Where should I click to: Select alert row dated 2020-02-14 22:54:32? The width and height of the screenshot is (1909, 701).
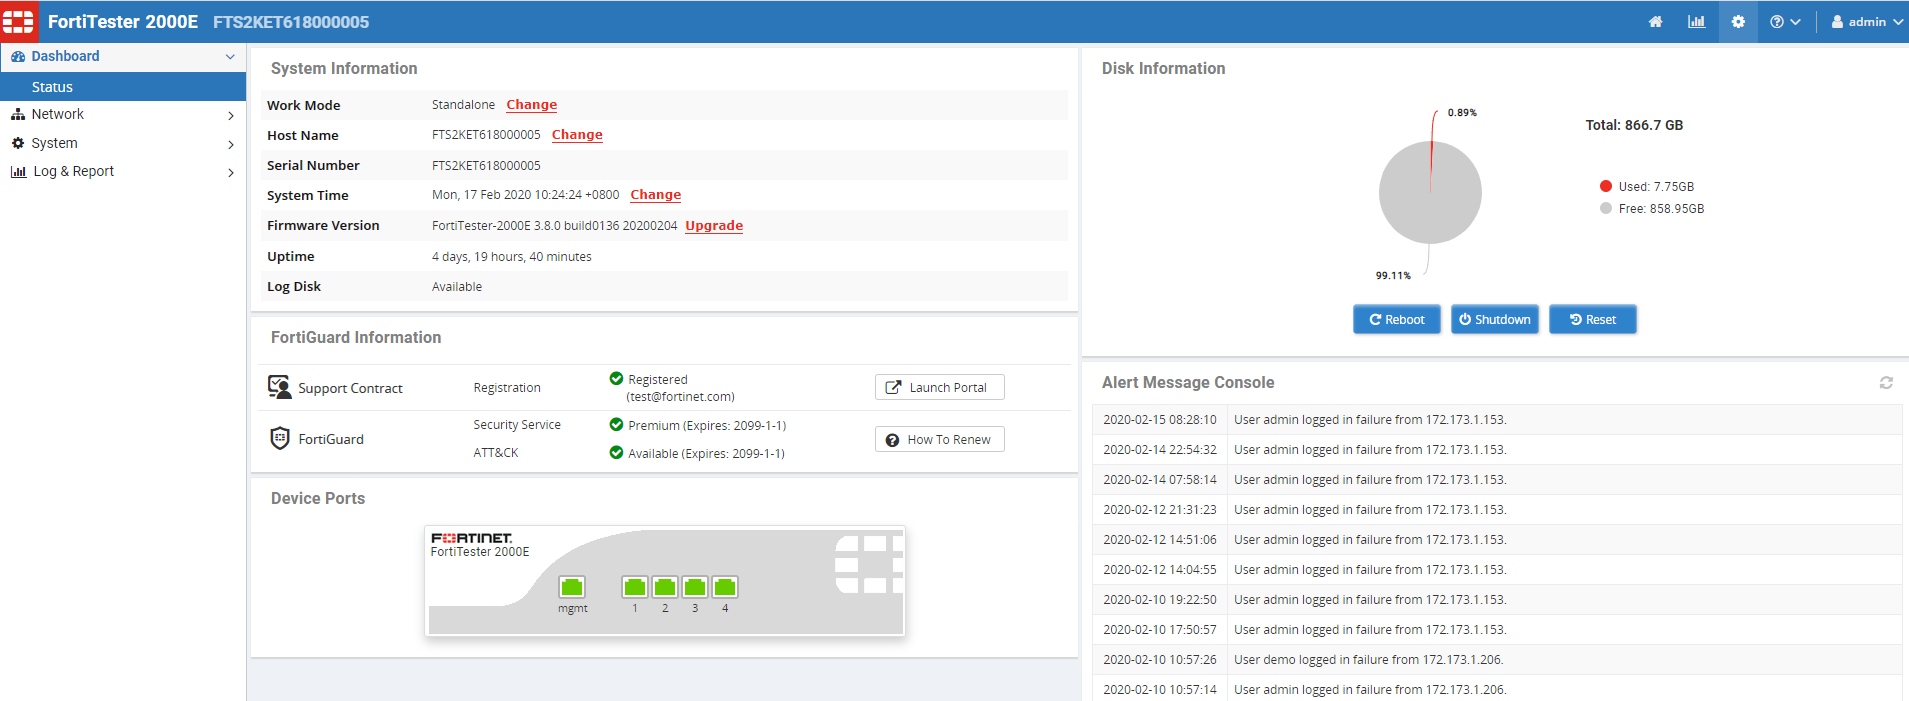(1497, 450)
